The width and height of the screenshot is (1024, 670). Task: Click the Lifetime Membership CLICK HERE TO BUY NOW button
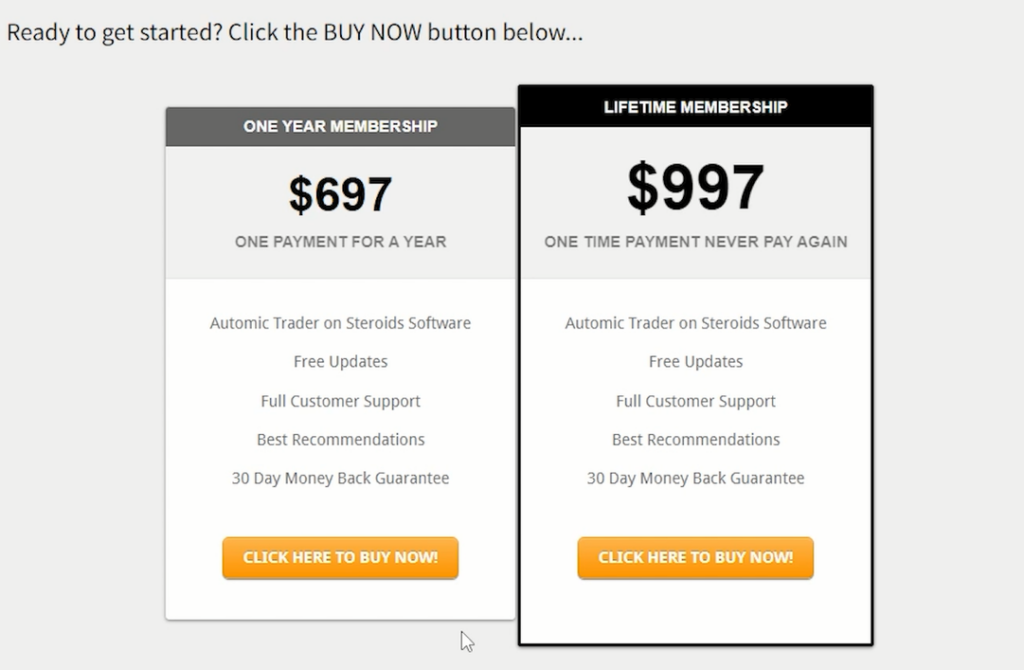click(695, 558)
